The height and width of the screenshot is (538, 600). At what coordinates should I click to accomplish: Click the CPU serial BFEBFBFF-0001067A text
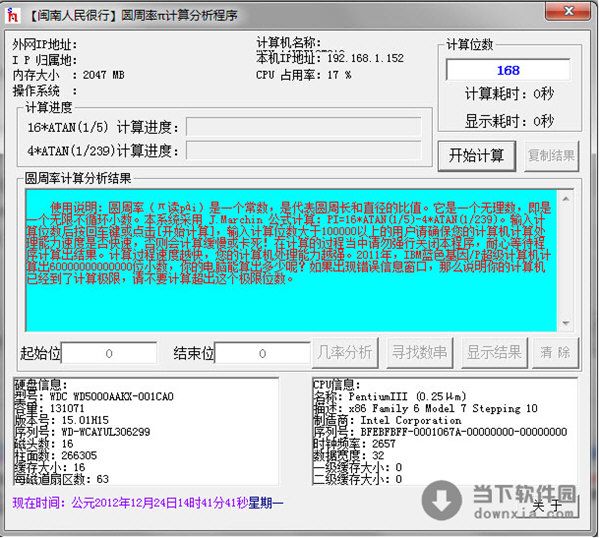click(464, 432)
